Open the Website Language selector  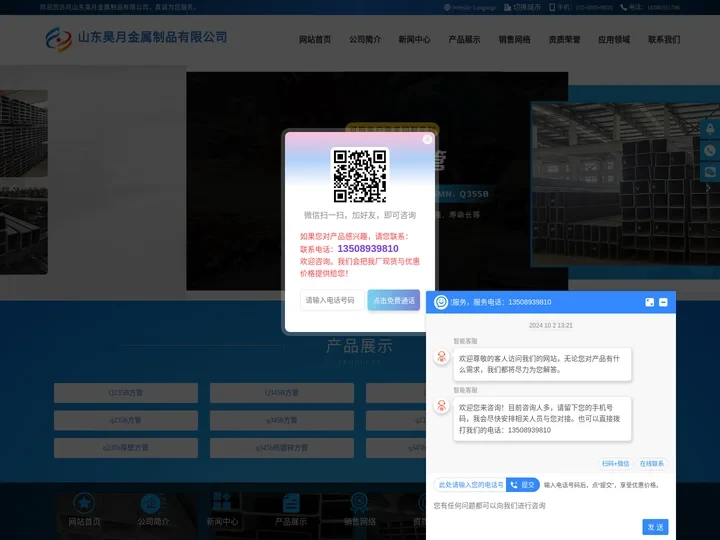[x=470, y=7]
